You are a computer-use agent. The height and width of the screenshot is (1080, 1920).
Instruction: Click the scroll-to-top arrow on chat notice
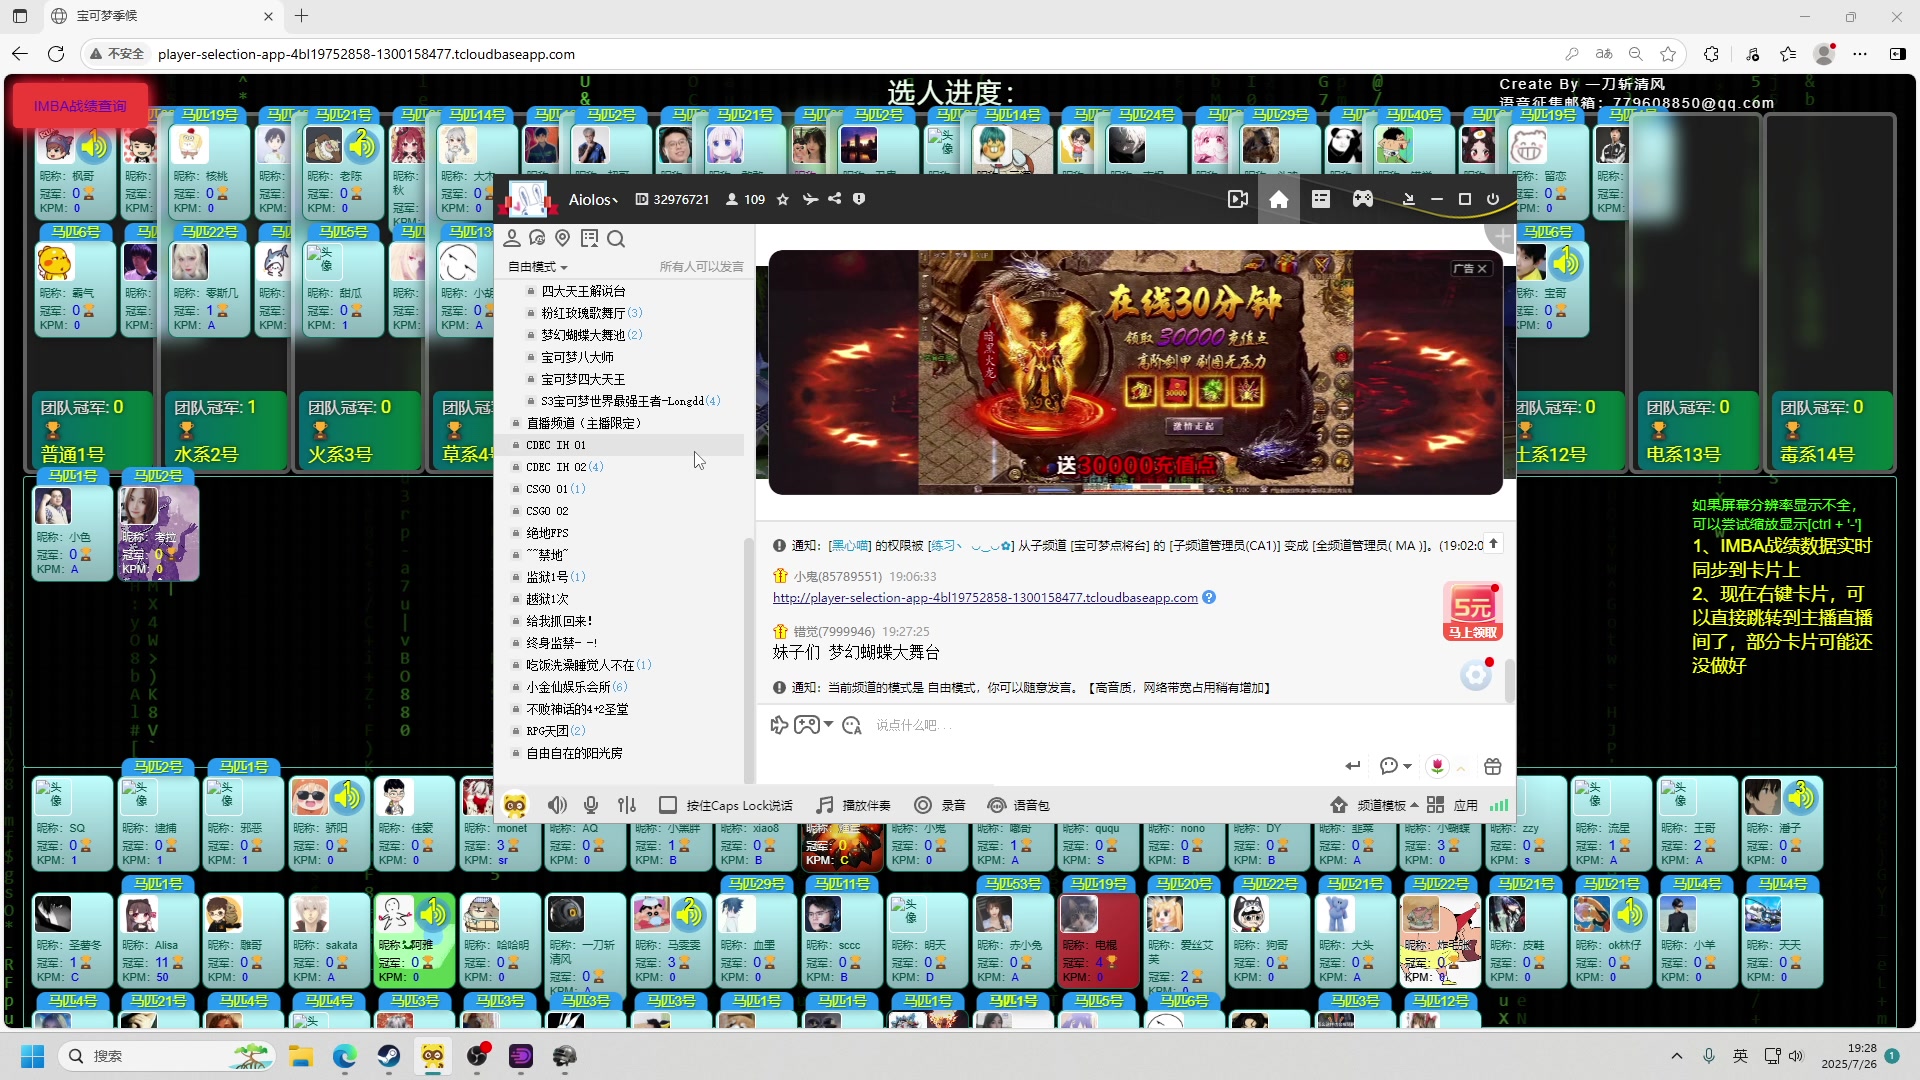1494,544
